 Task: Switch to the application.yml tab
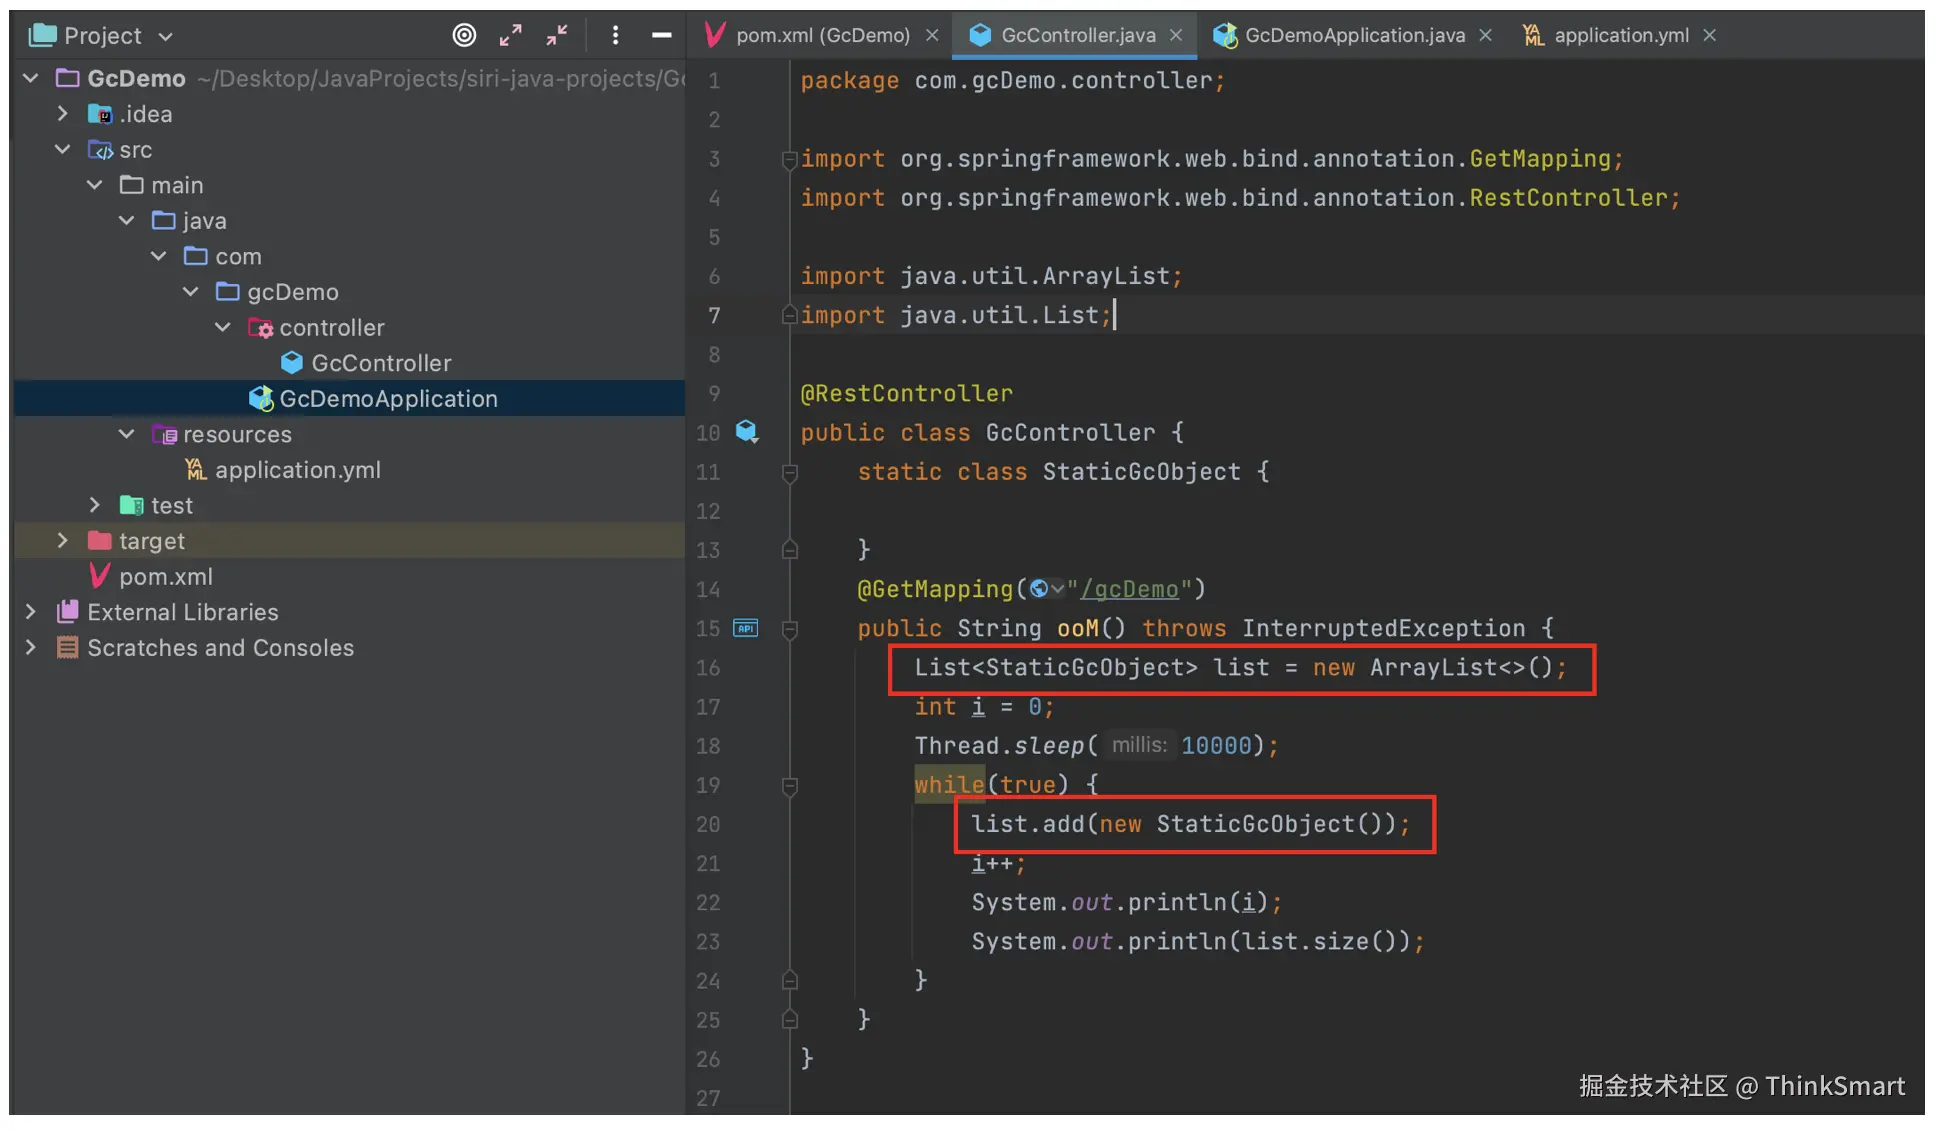point(1620,35)
